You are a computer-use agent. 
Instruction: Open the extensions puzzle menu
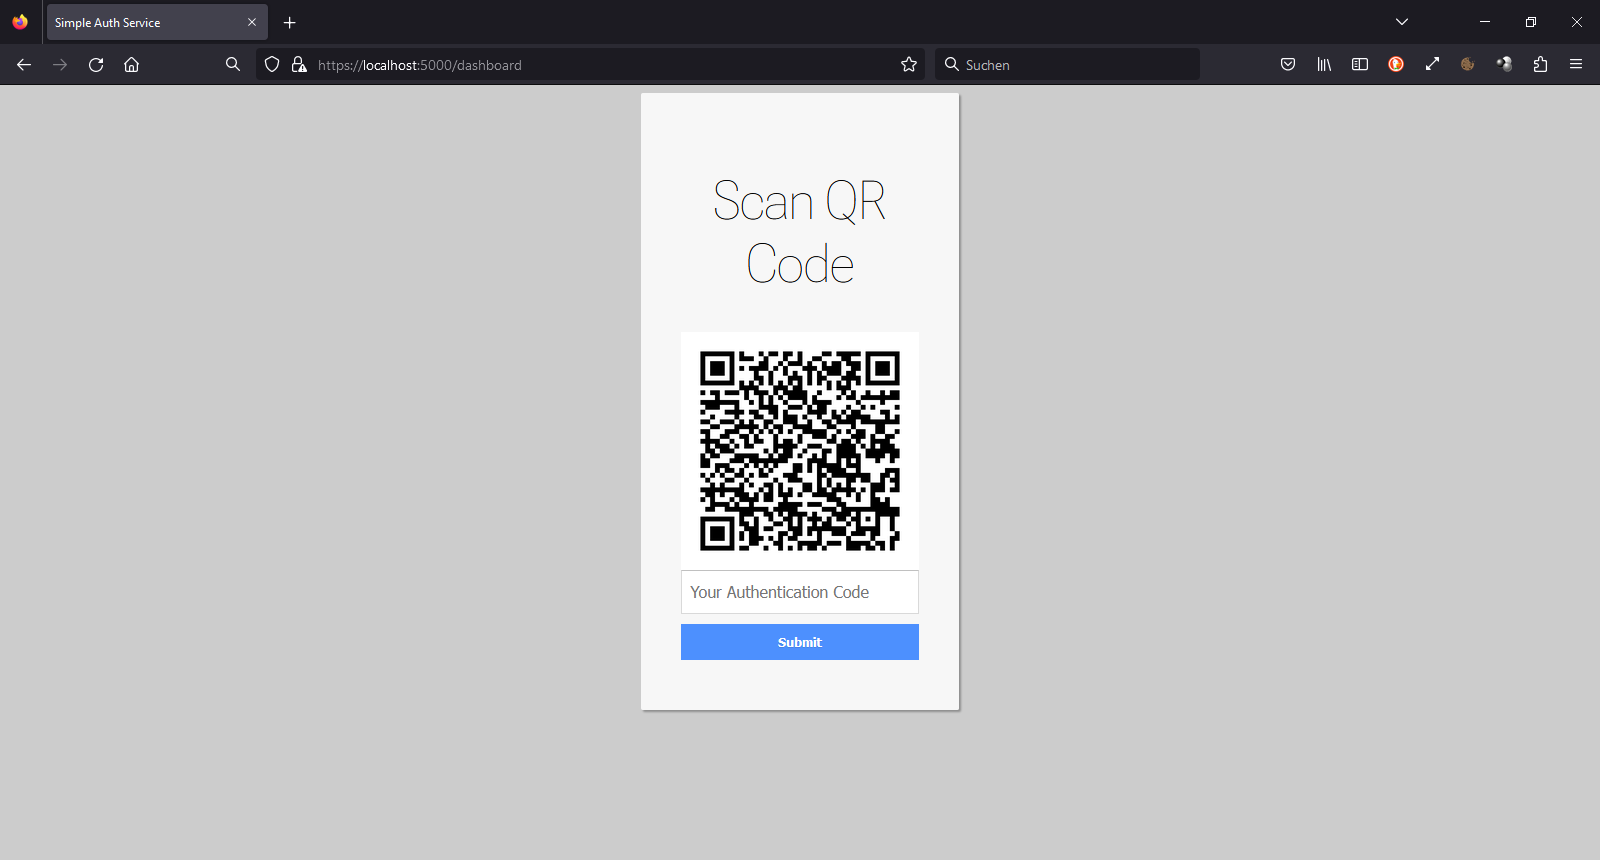(x=1540, y=65)
